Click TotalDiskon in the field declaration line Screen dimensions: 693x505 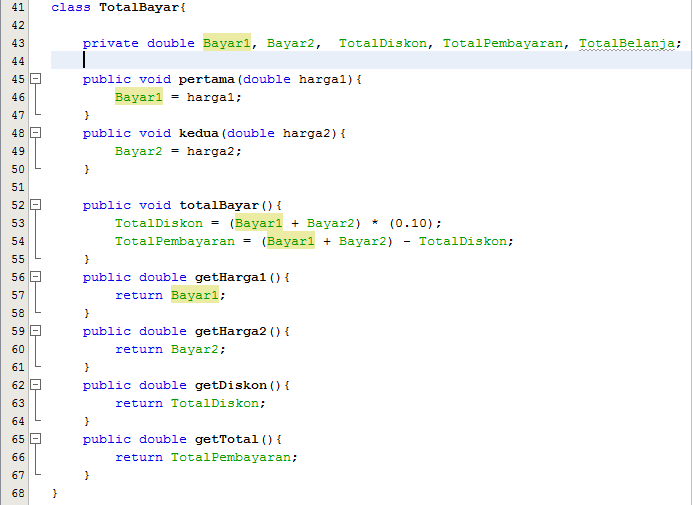click(383, 43)
